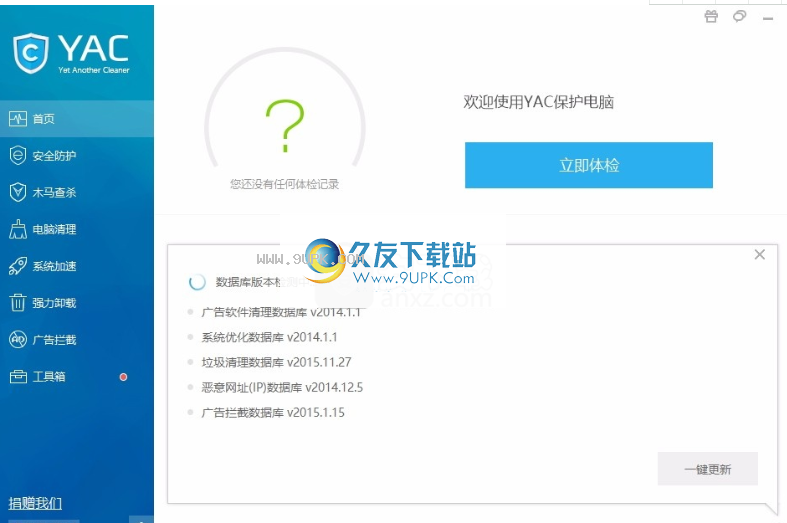Select 恶意网址(IP)数据库 v2014.12.5 entry

pyautogui.click(x=282, y=387)
